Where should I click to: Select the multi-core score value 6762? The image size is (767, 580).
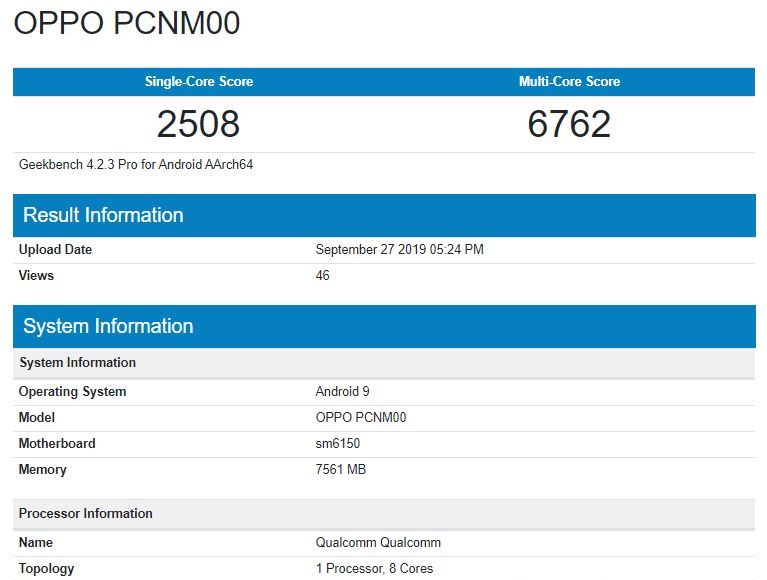[569, 124]
